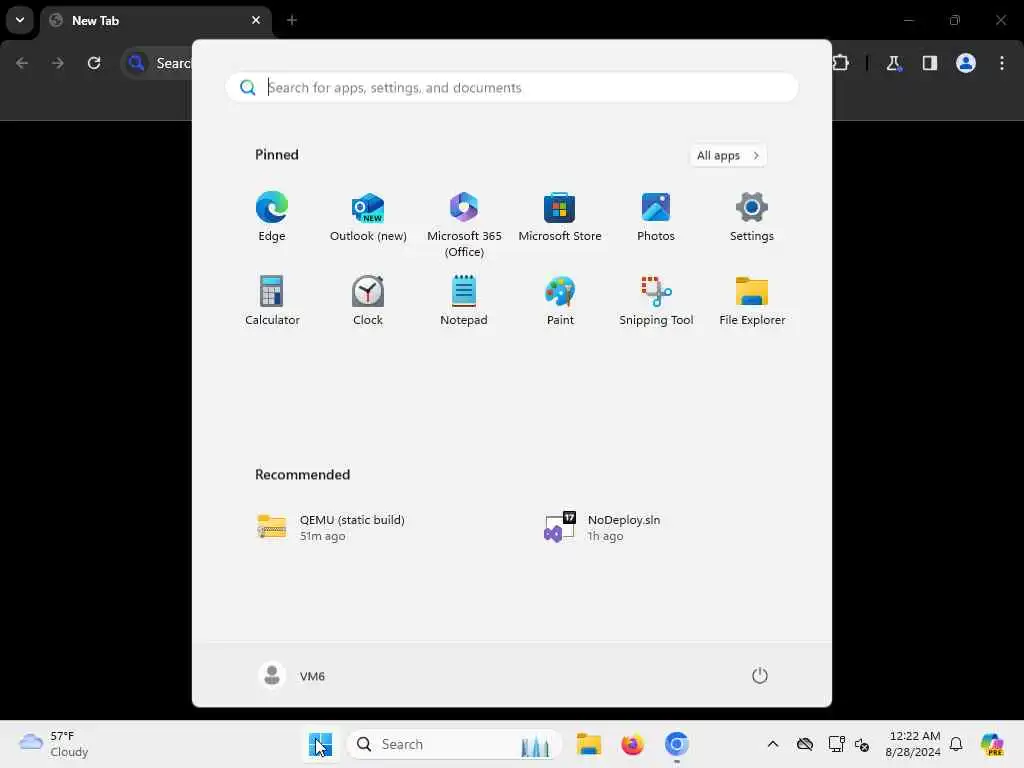
Task: Go forward in the browser
Action: click(57, 63)
